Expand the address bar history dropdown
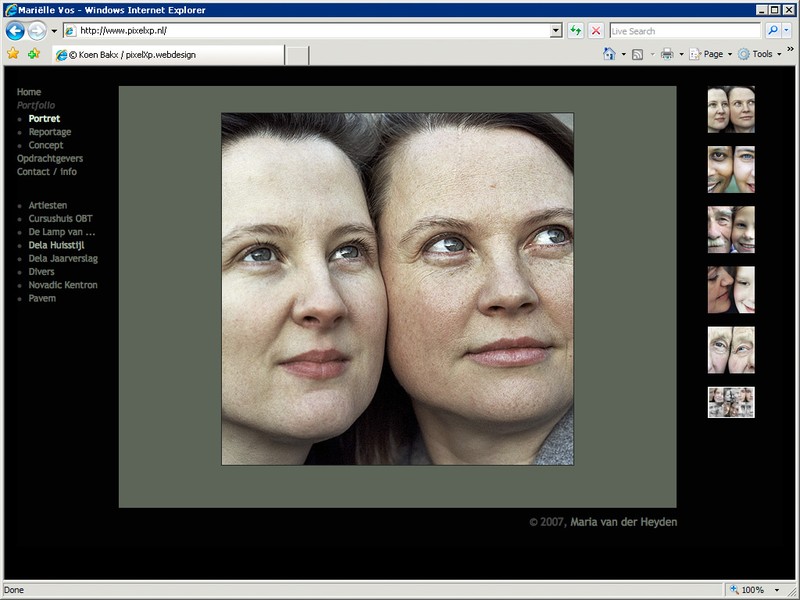The height and width of the screenshot is (600, 800). [556, 31]
